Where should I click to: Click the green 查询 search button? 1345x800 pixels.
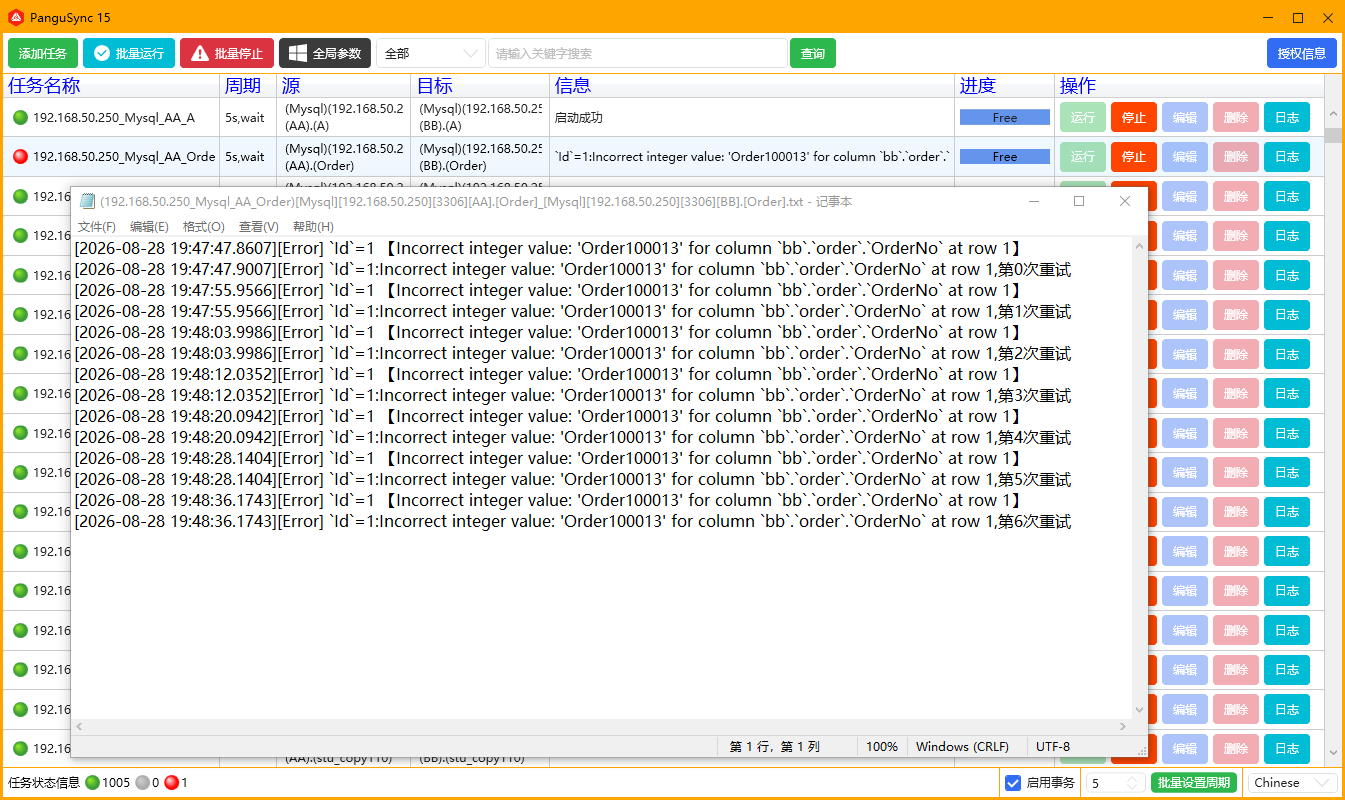pos(813,53)
